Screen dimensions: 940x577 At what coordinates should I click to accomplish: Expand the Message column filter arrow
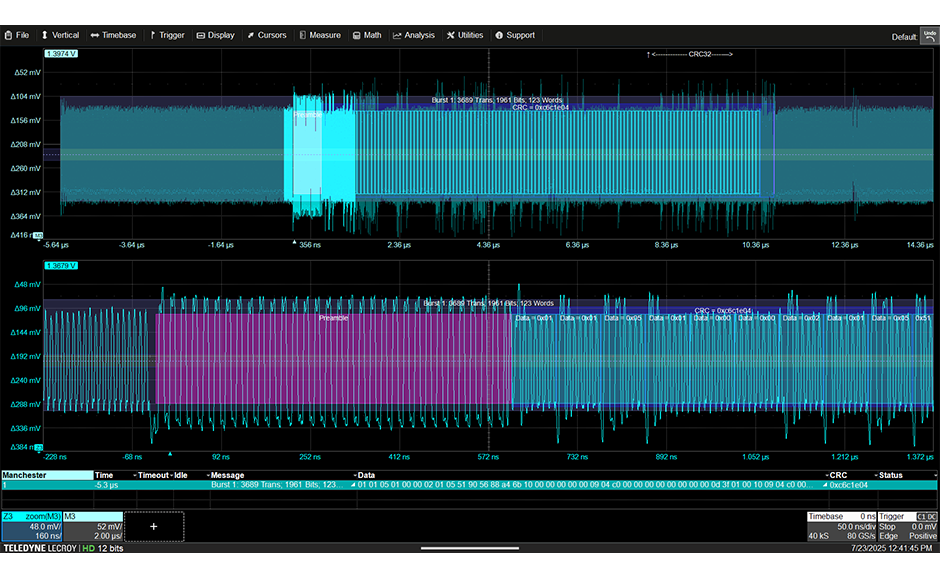pos(209,475)
